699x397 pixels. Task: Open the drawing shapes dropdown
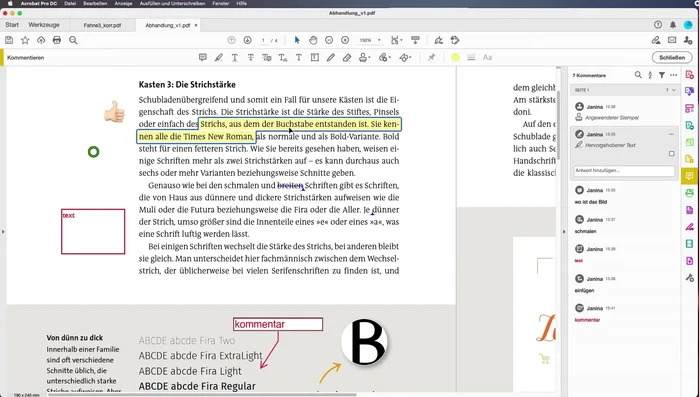point(405,57)
